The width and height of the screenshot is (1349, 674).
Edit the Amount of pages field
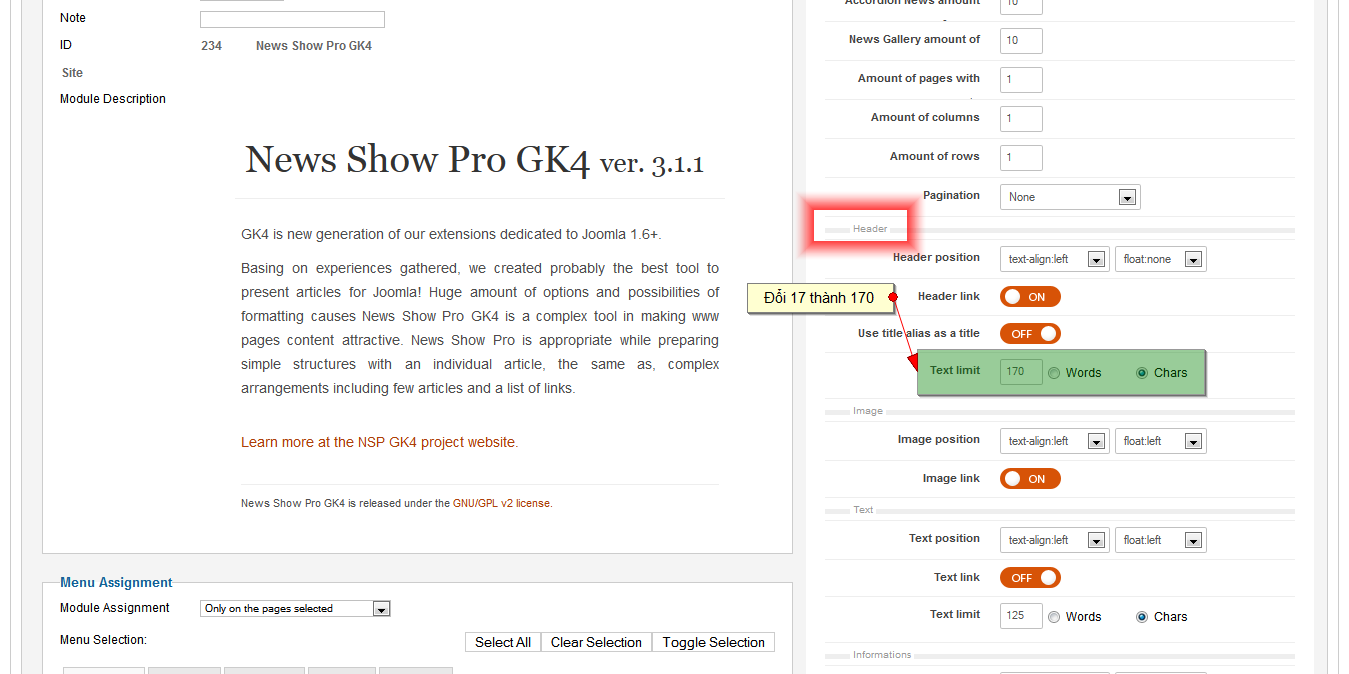(1021, 79)
